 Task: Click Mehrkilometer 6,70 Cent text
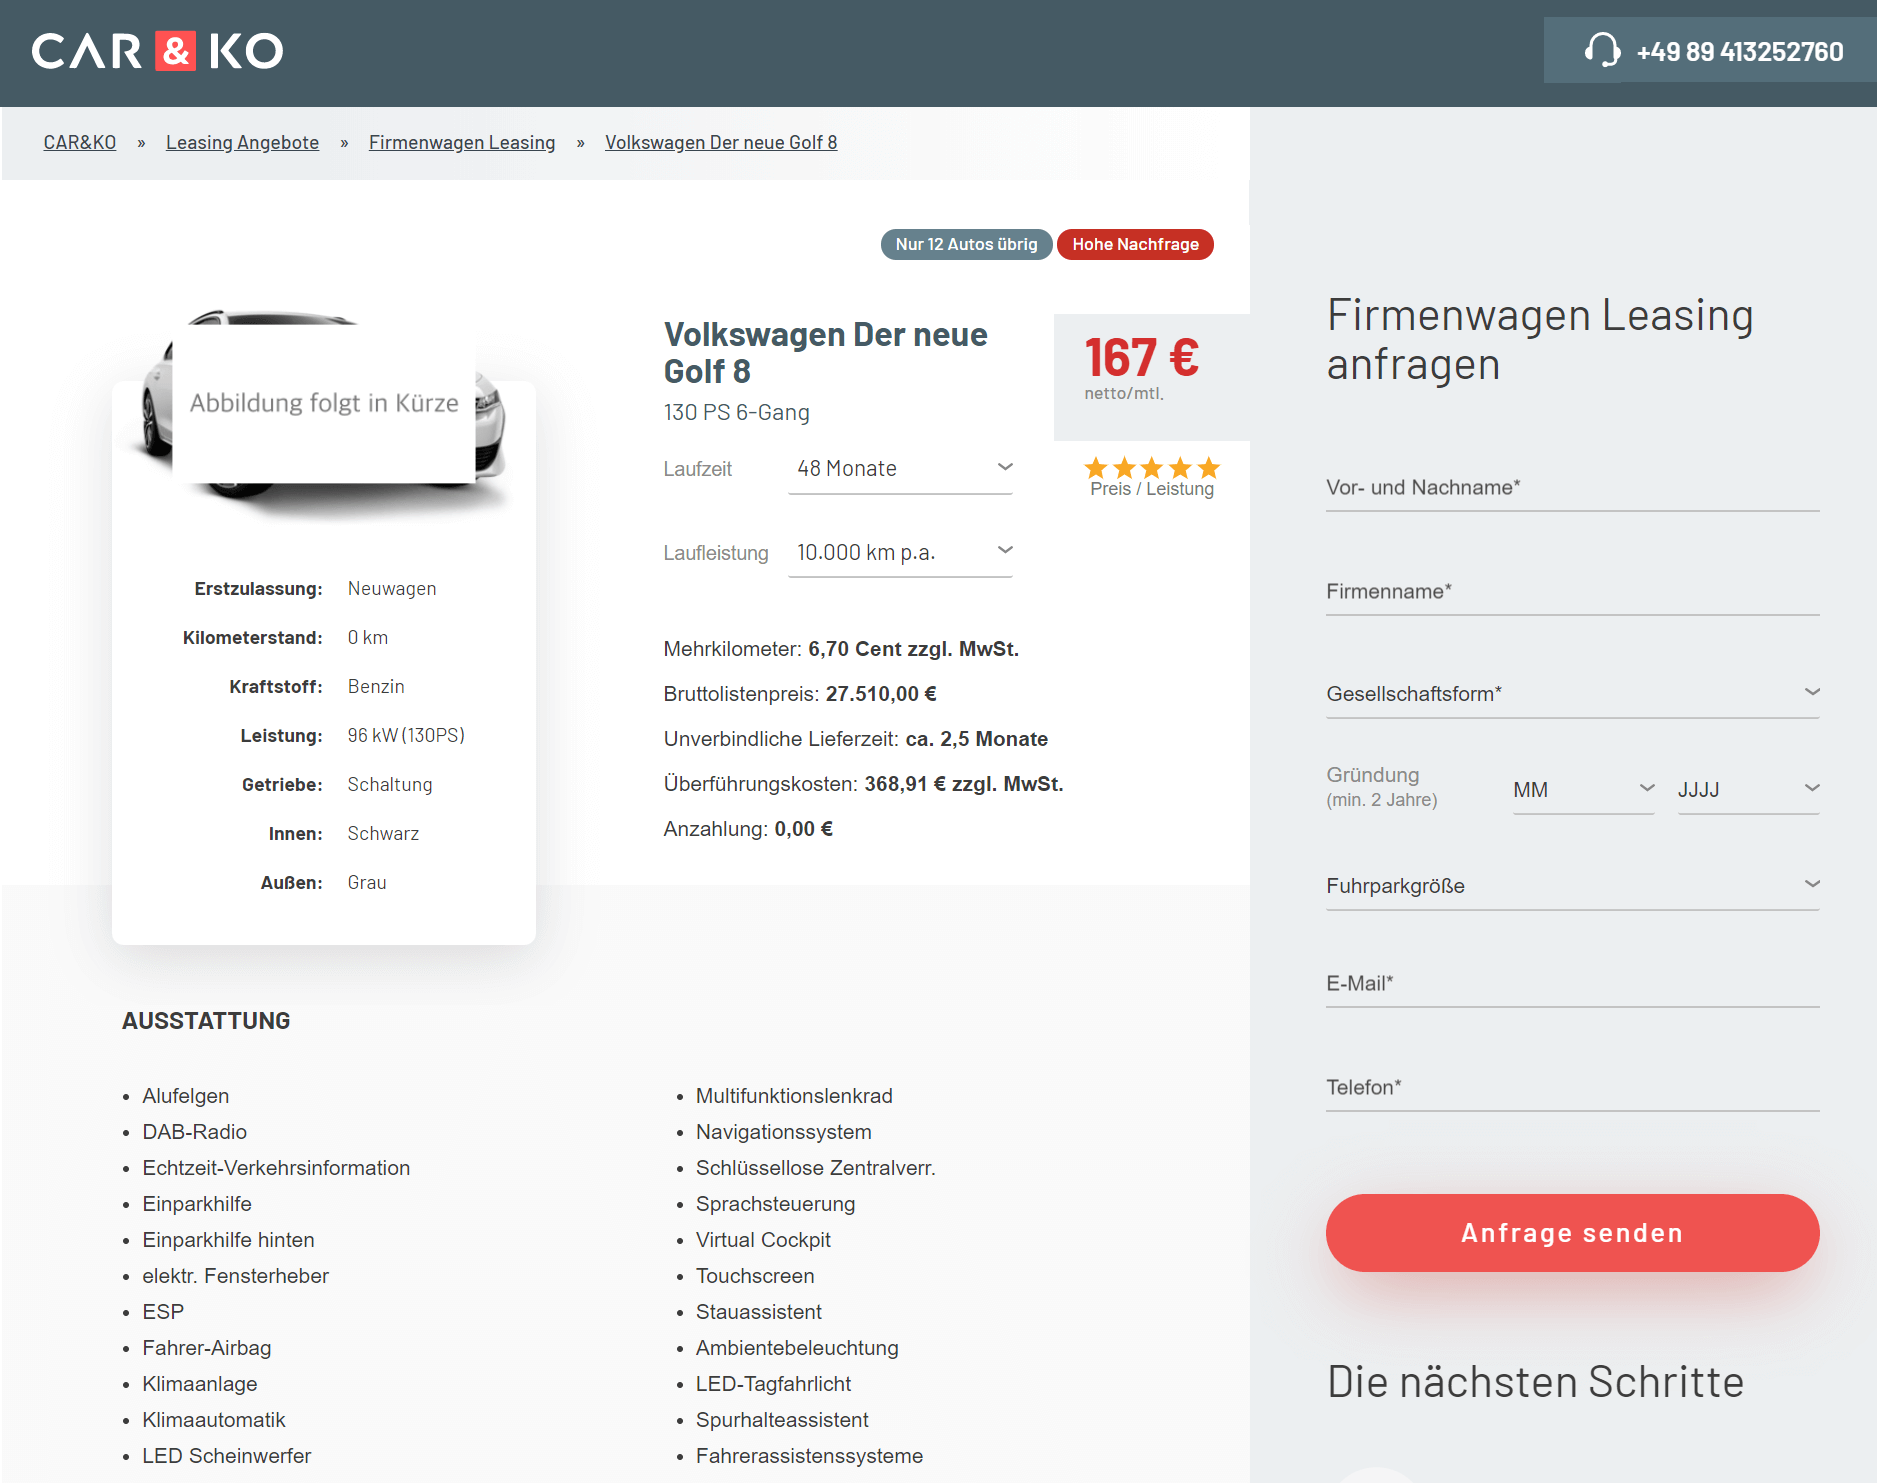point(841,649)
